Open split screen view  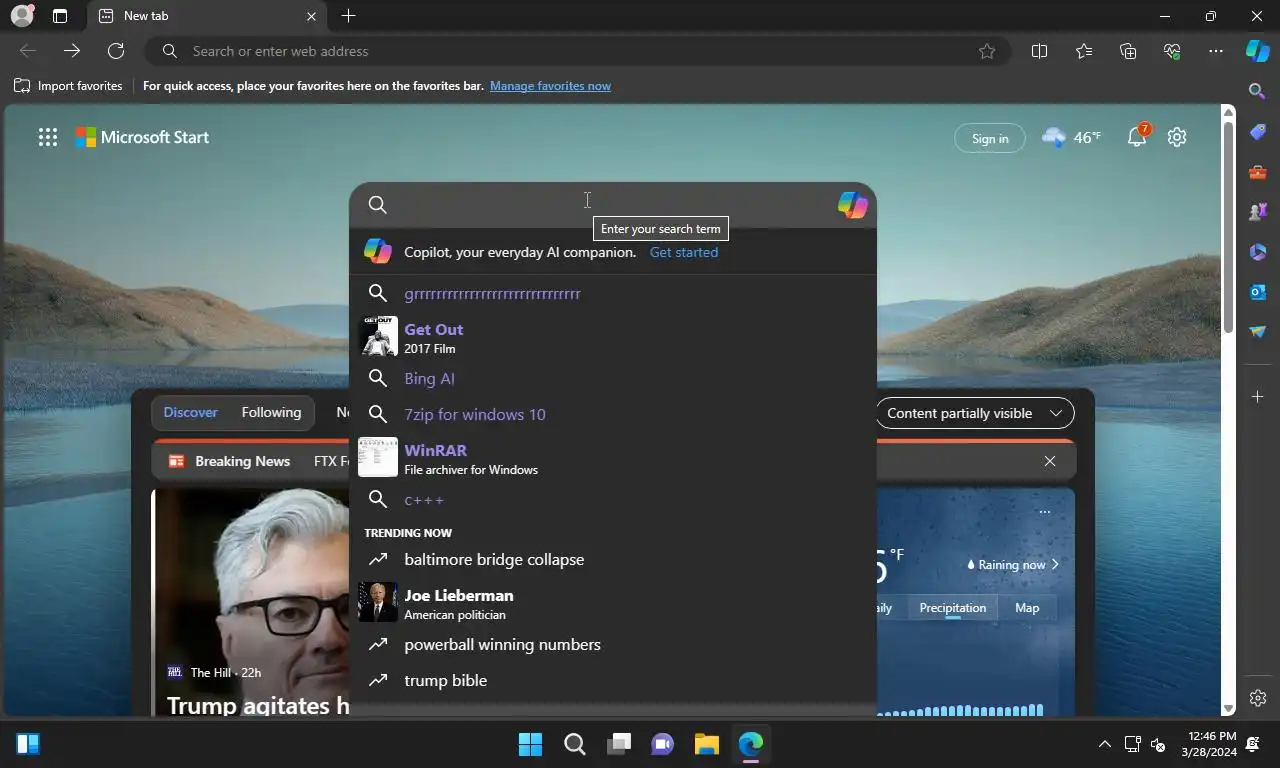click(1039, 51)
